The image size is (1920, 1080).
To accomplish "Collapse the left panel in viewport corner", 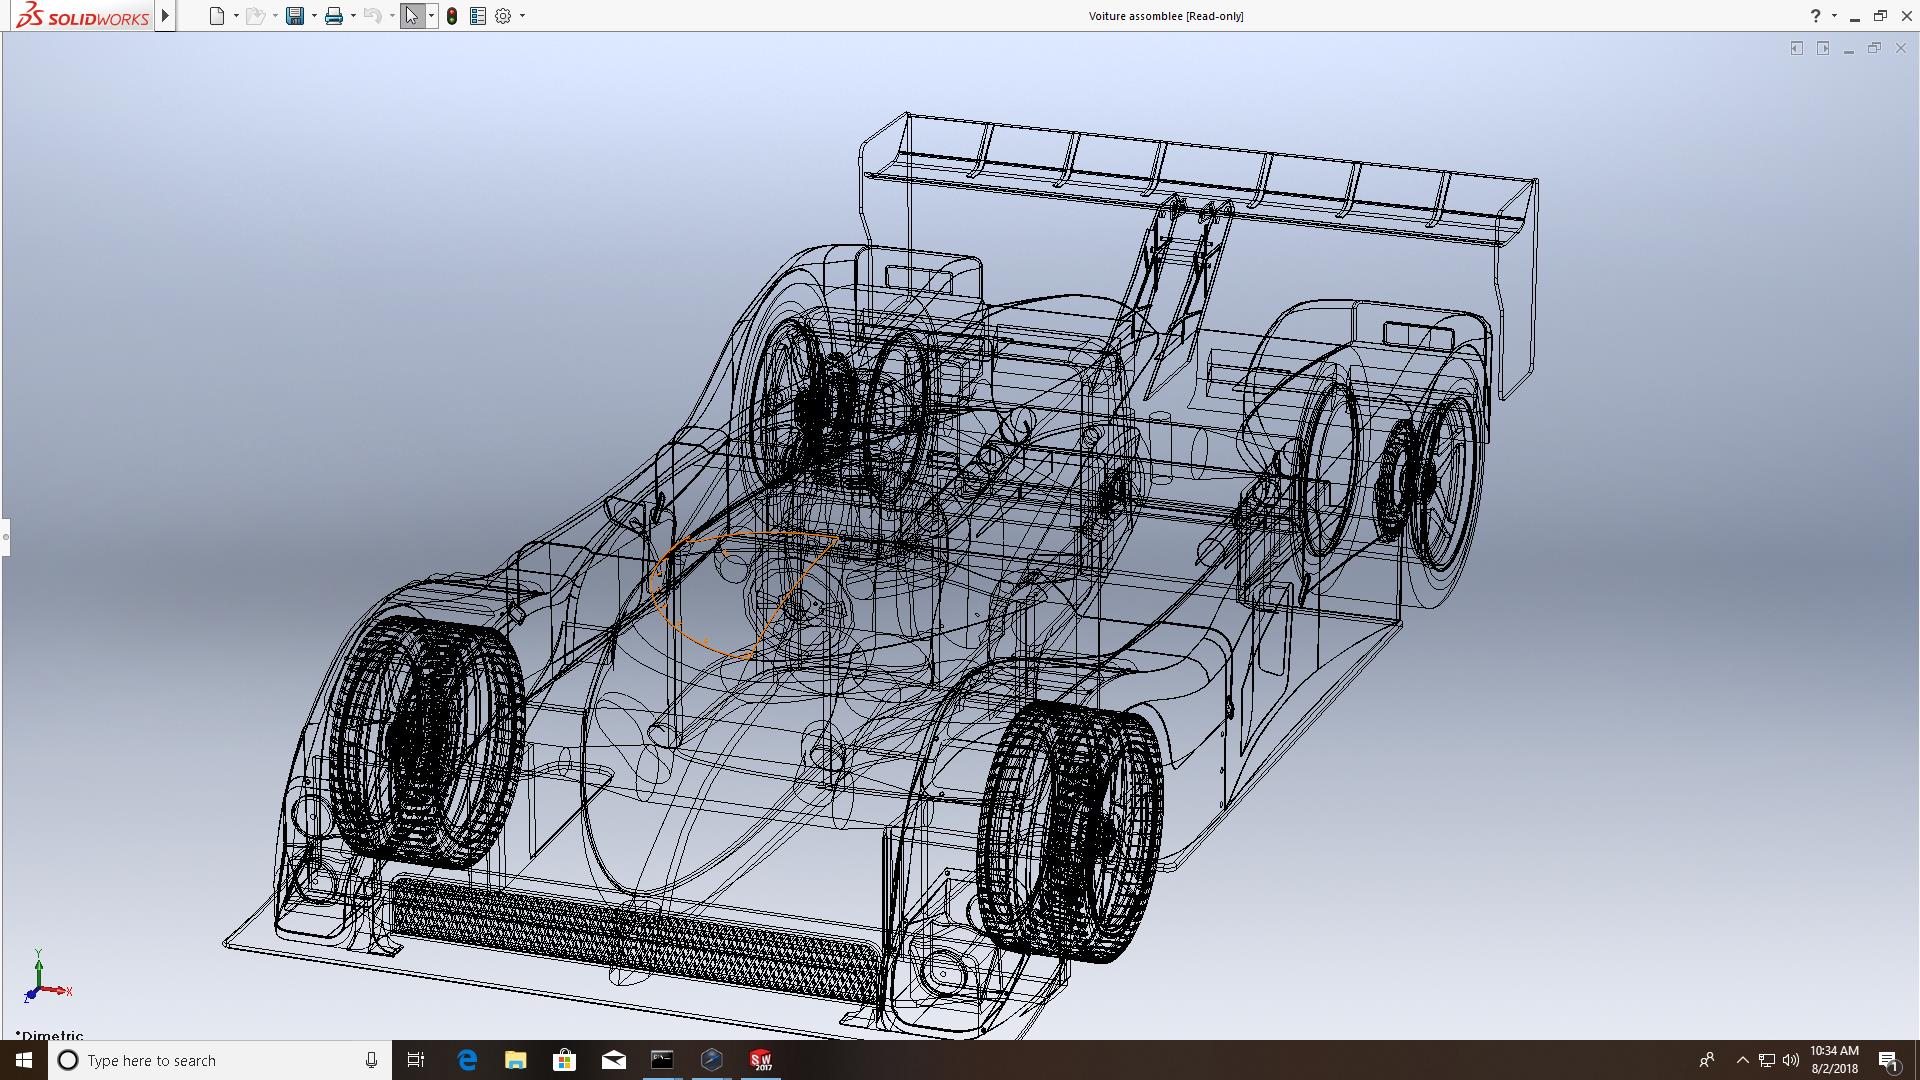I will coord(1796,48).
